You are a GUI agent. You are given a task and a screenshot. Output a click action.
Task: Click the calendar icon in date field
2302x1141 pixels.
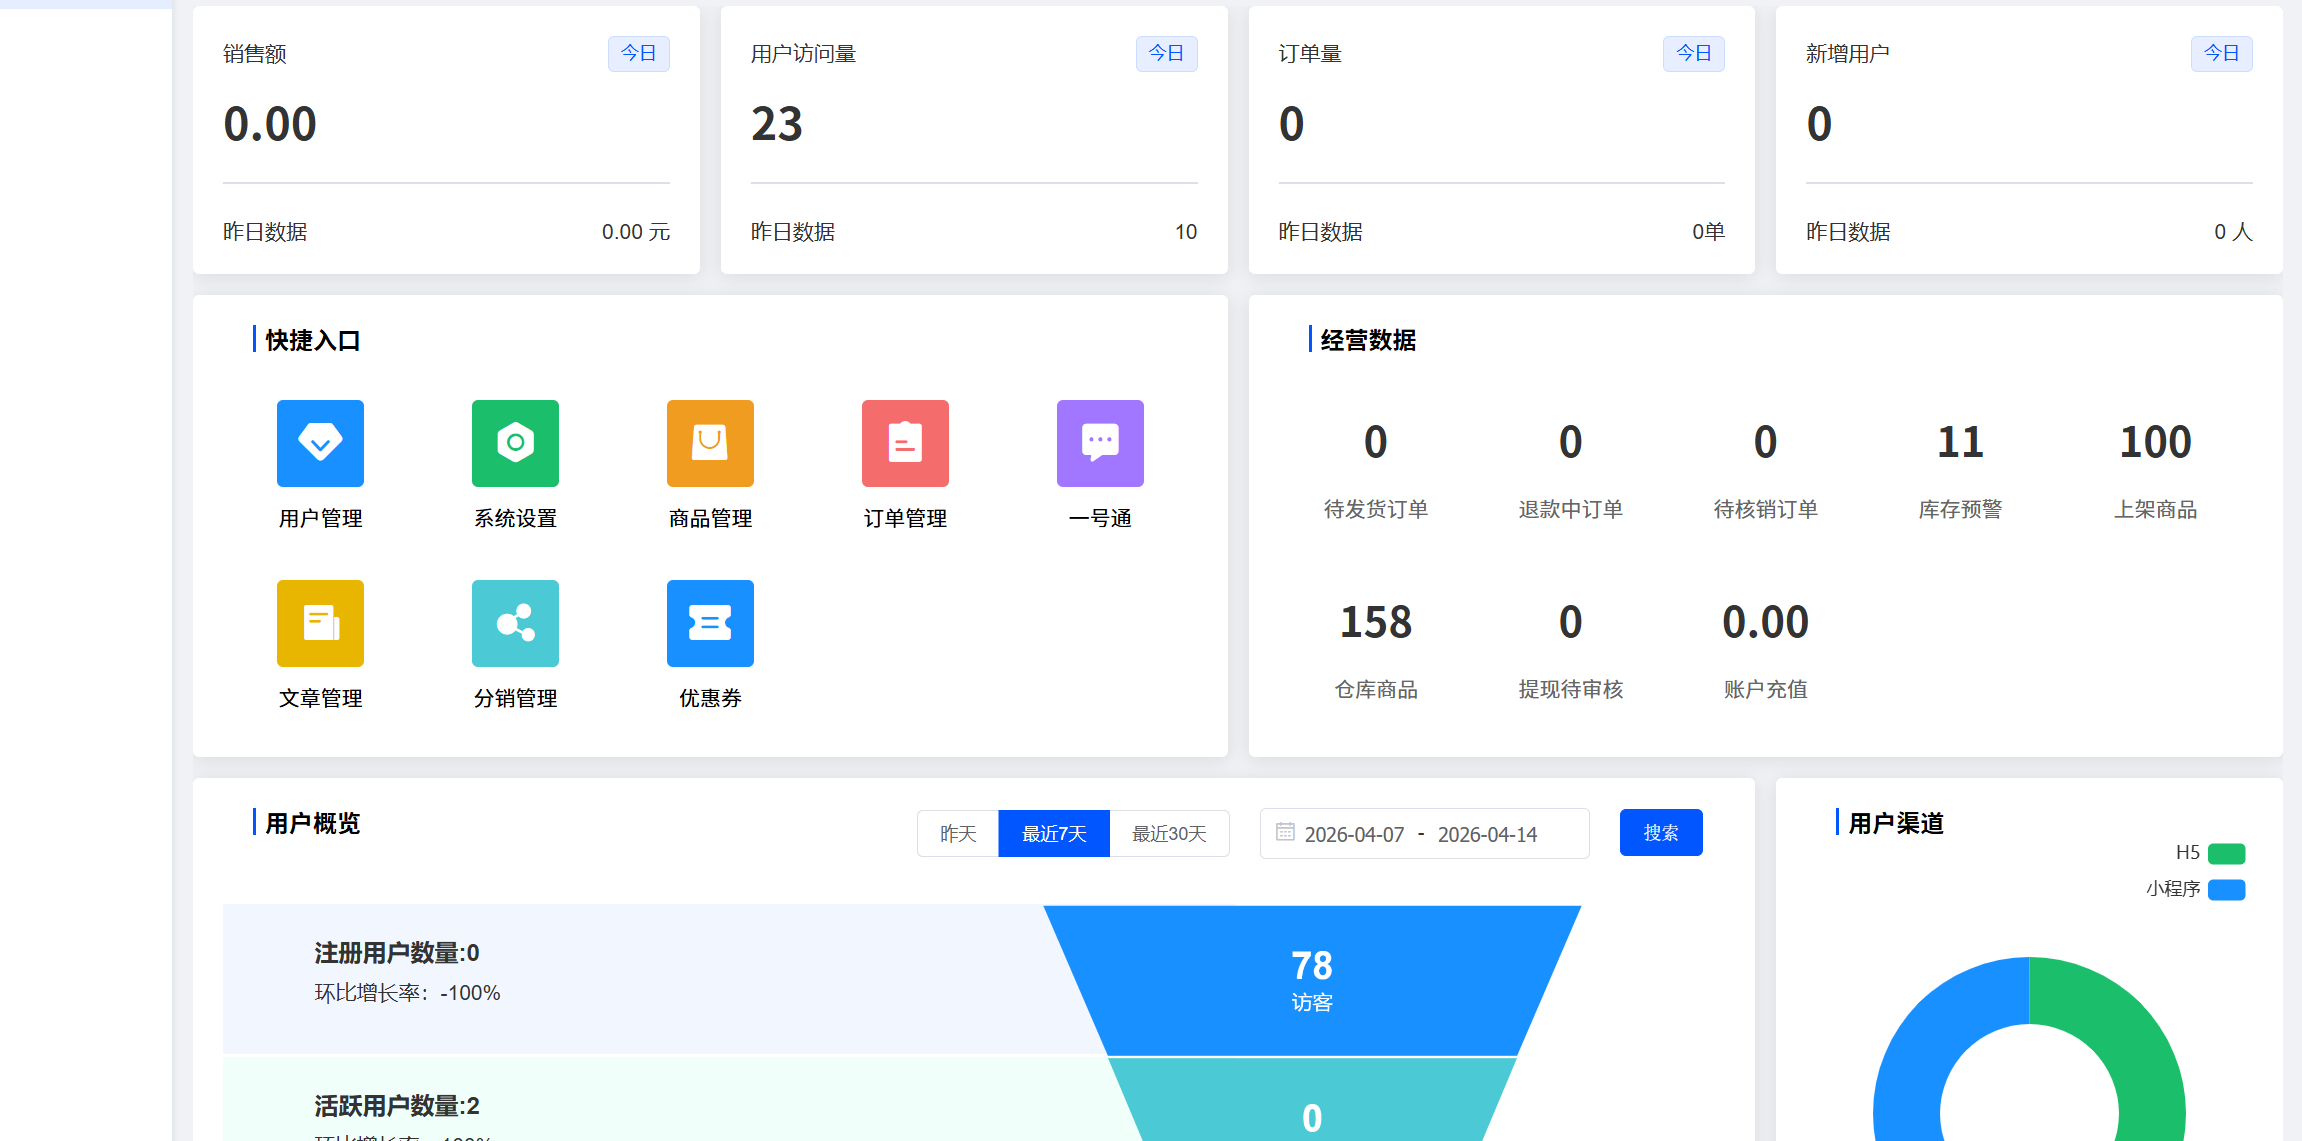(1285, 832)
